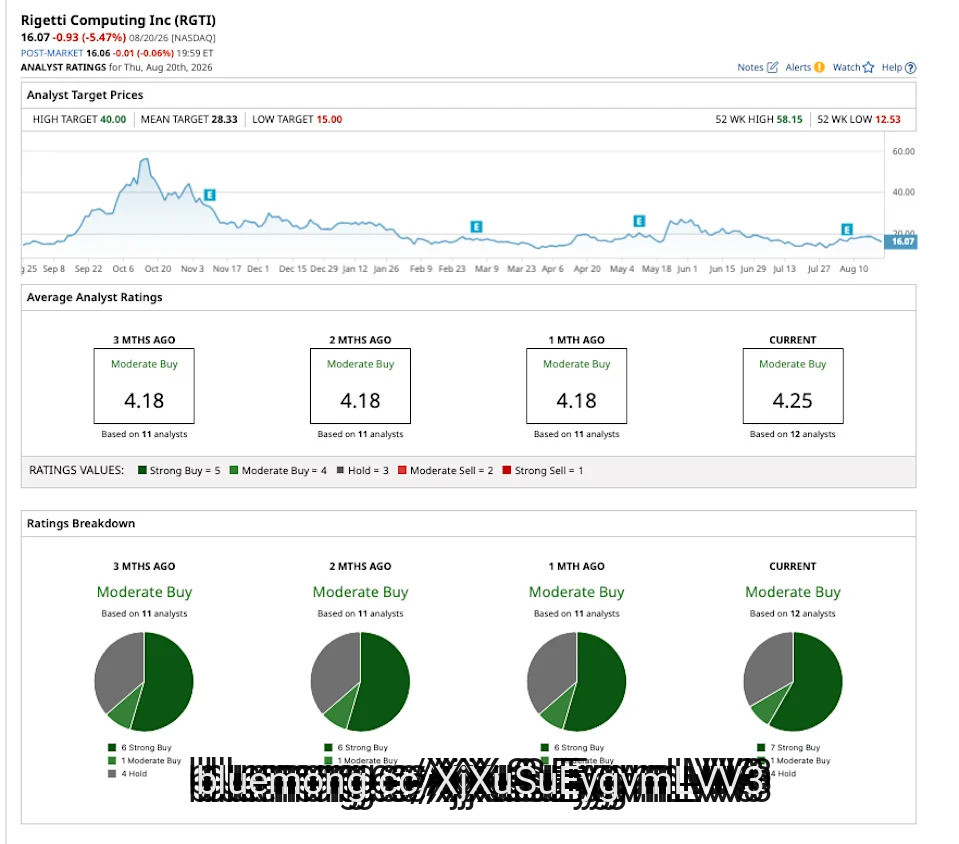This screenshot has height=844, width=959.
Task: Click the earnings E marker near Nov 3
Action: tap(210, 195)
